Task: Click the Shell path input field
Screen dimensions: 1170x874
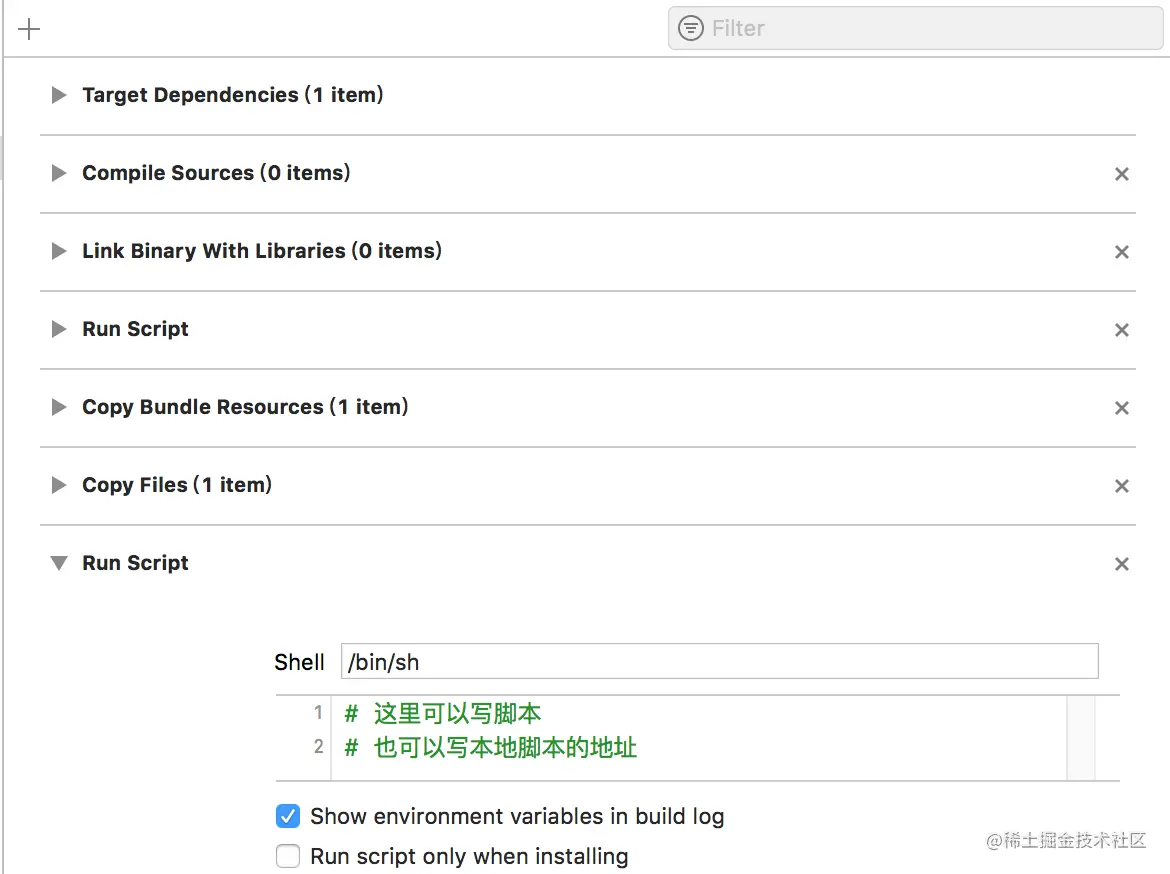Action: [719, 661]
